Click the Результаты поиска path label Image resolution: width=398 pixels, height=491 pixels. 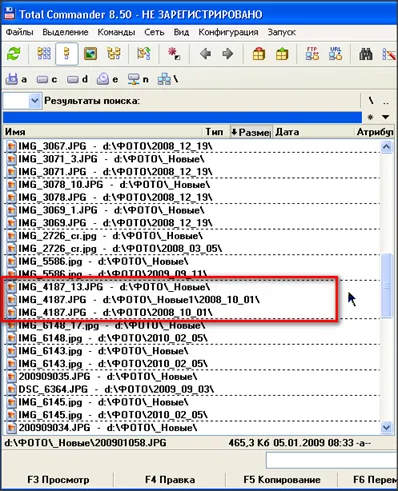tap(92, 101)
